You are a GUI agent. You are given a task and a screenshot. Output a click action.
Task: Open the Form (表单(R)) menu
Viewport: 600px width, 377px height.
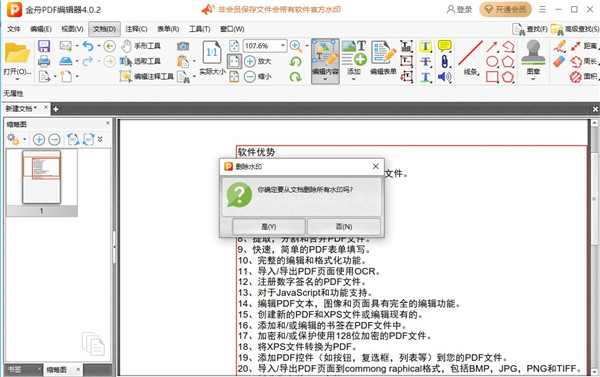(168, 29)
